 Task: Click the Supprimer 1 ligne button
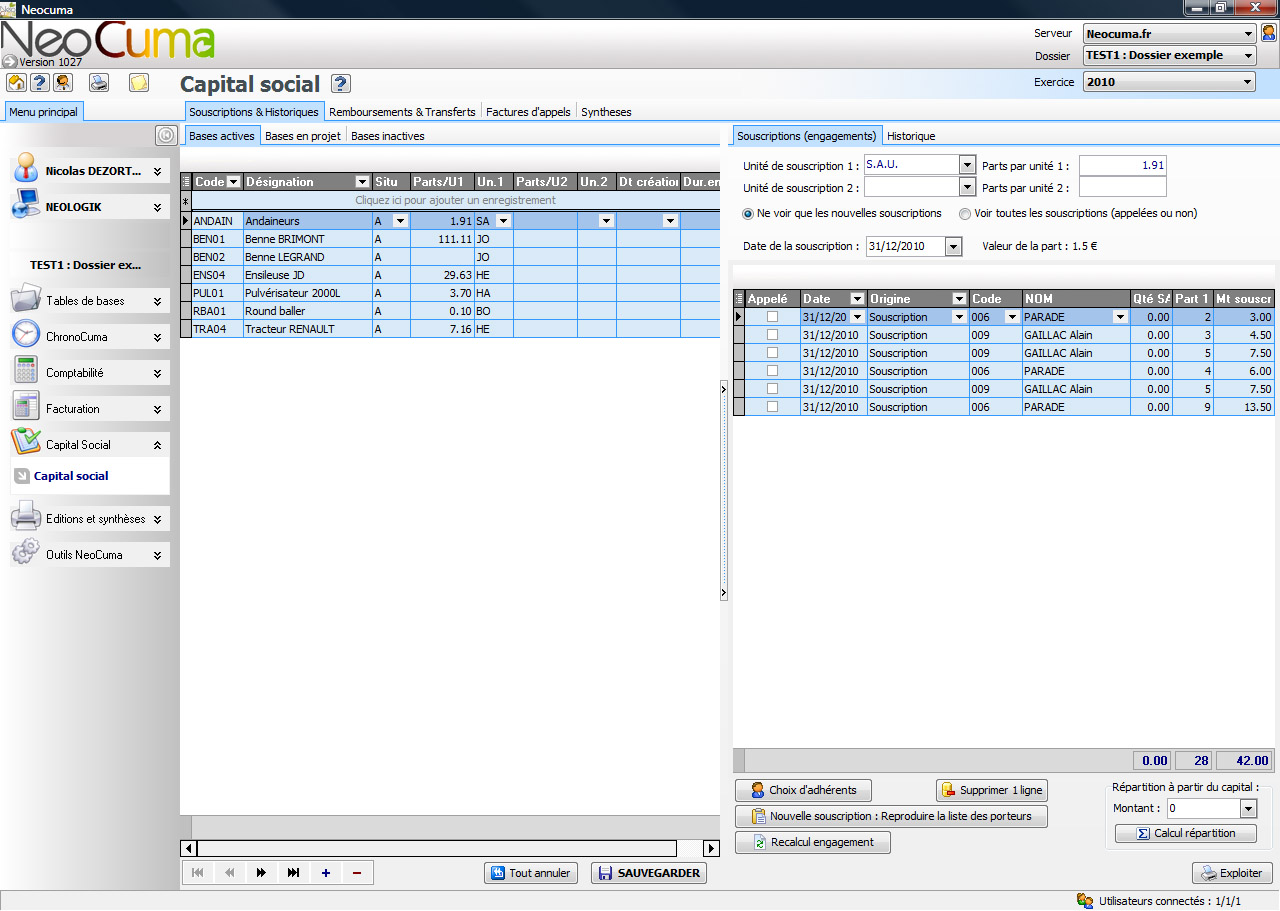[991, 790]
